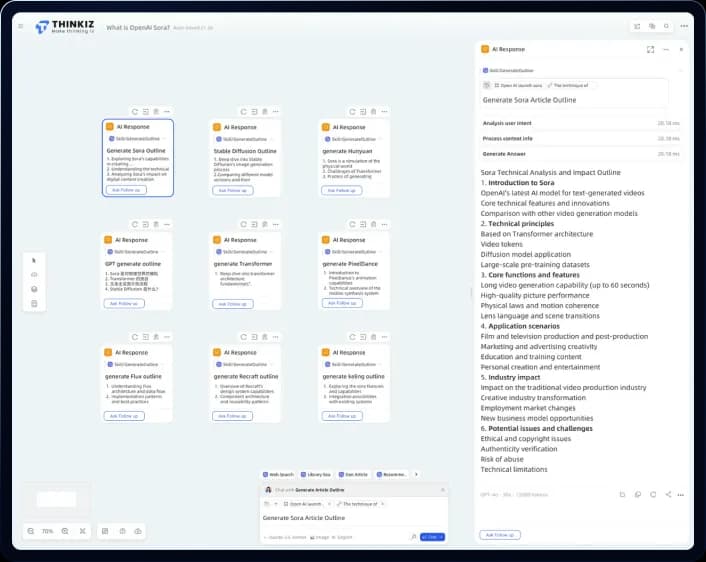Open more options above the Stable Diffusion Outline card
706x562 pixels.
coord(276,111)
